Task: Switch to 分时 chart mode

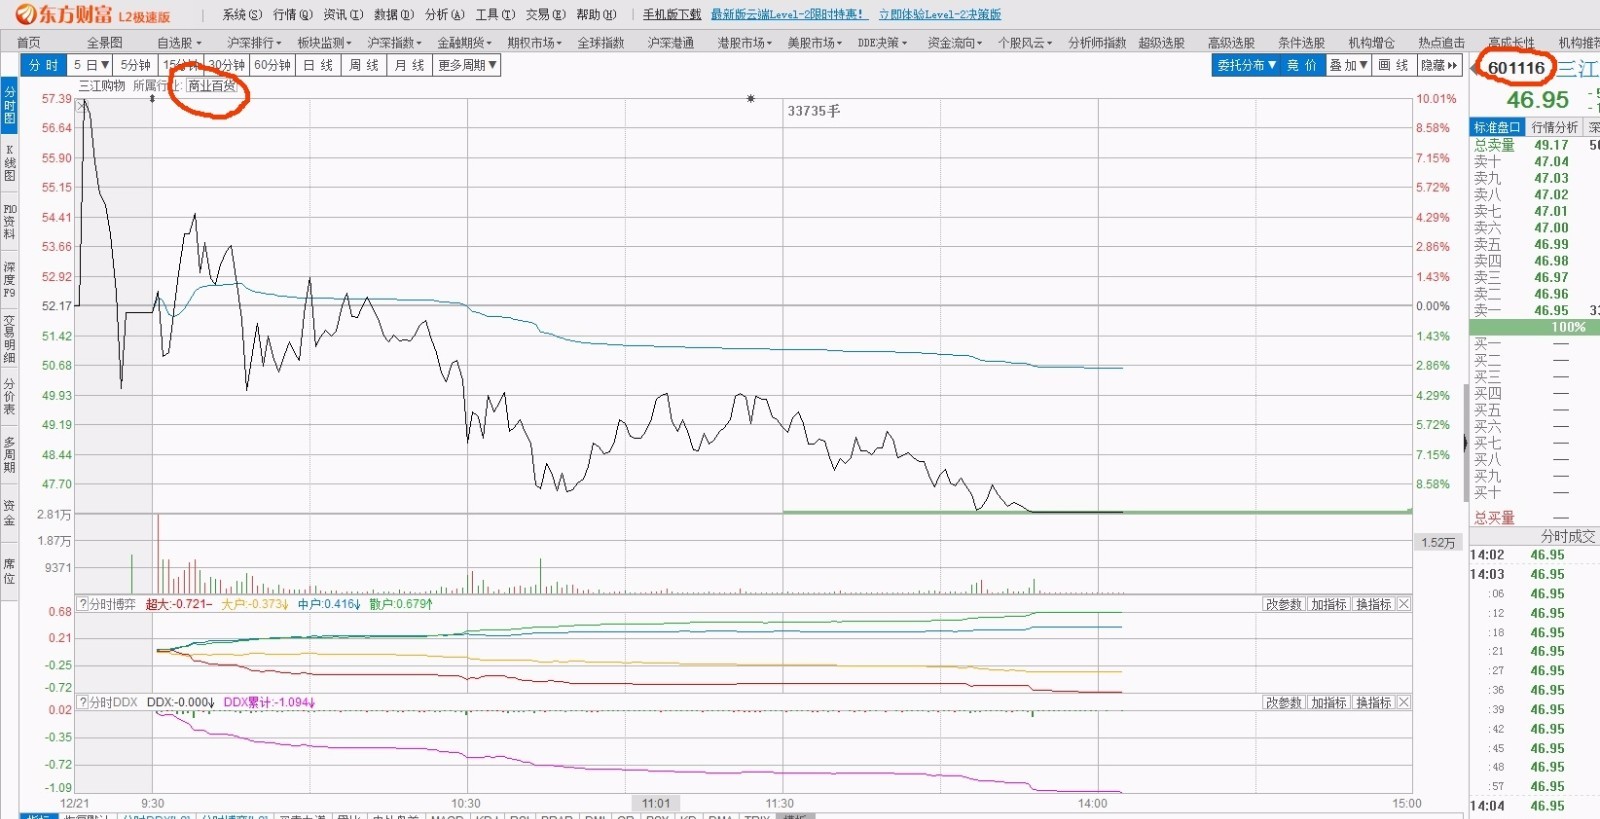Action: pos(43,65)
